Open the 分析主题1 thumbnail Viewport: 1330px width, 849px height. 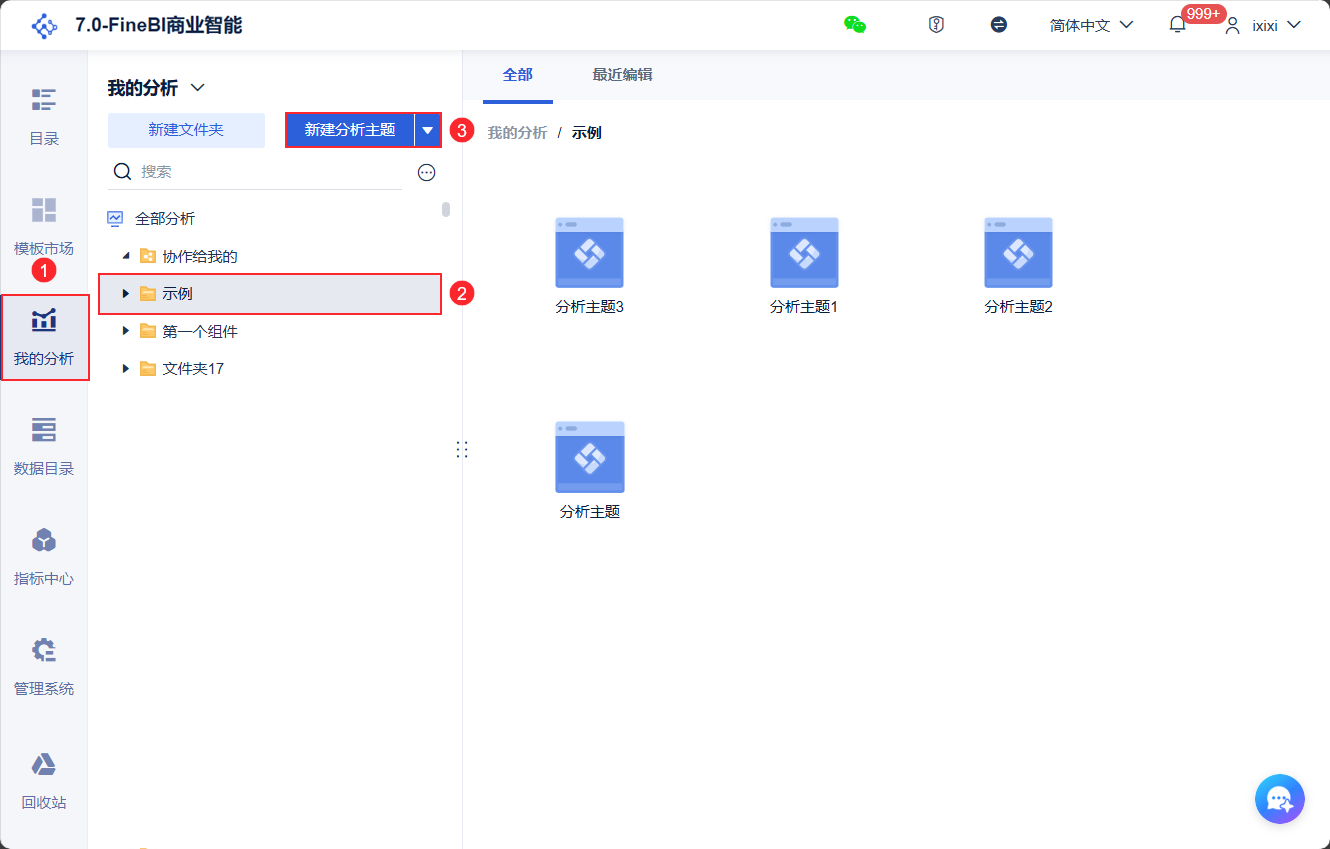(804, 253)
